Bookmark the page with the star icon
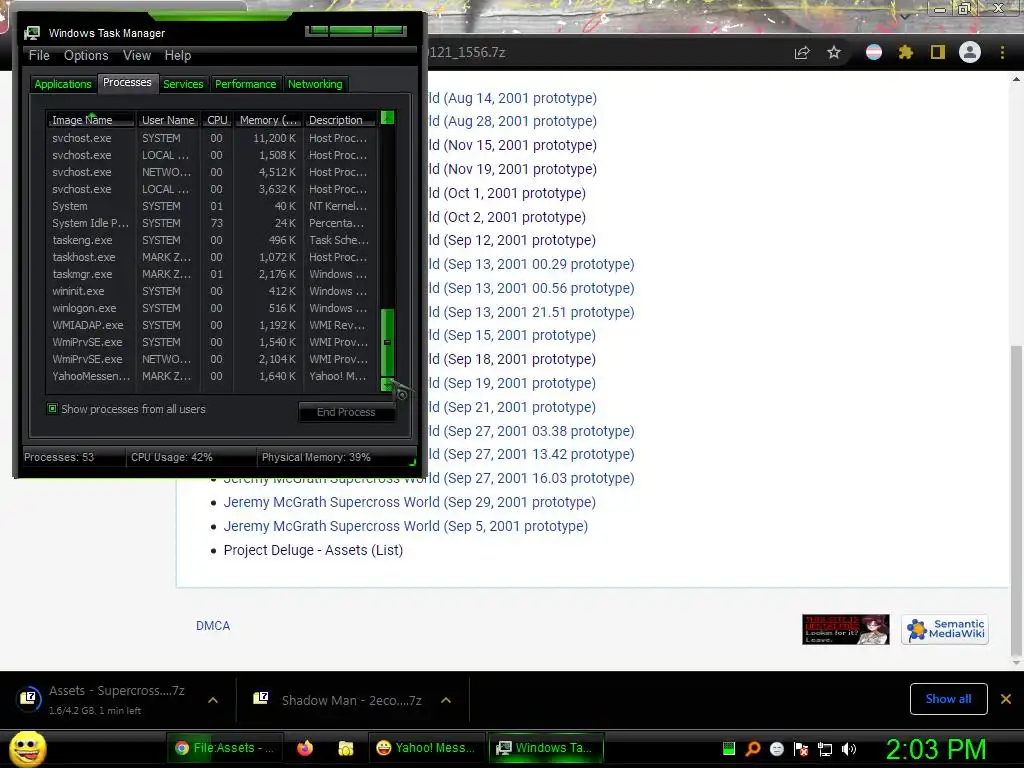The image size is (1024, 768). coord(834,52)
